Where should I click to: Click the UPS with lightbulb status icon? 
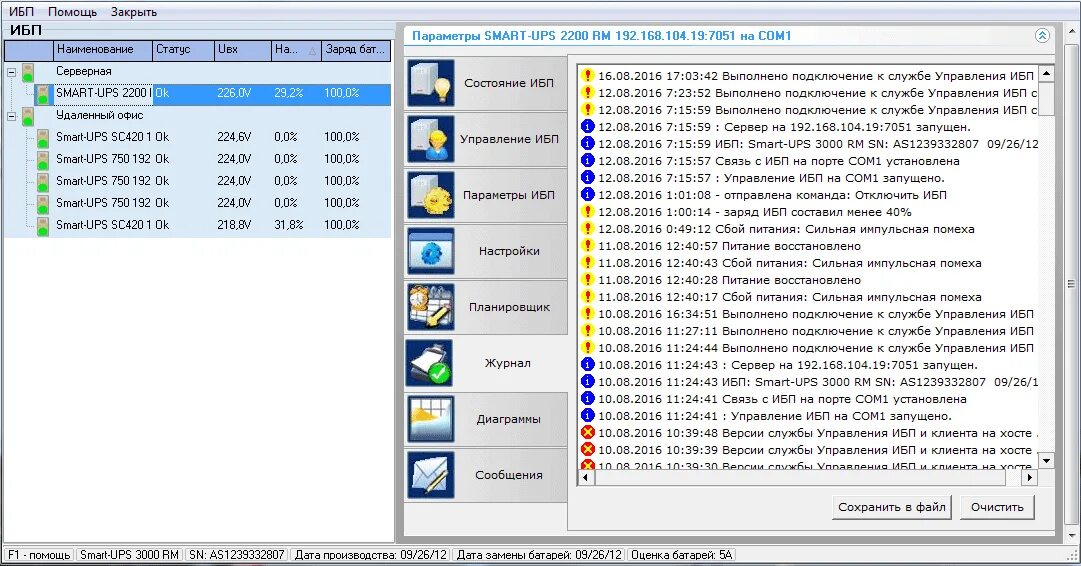(x=430, y=83)
